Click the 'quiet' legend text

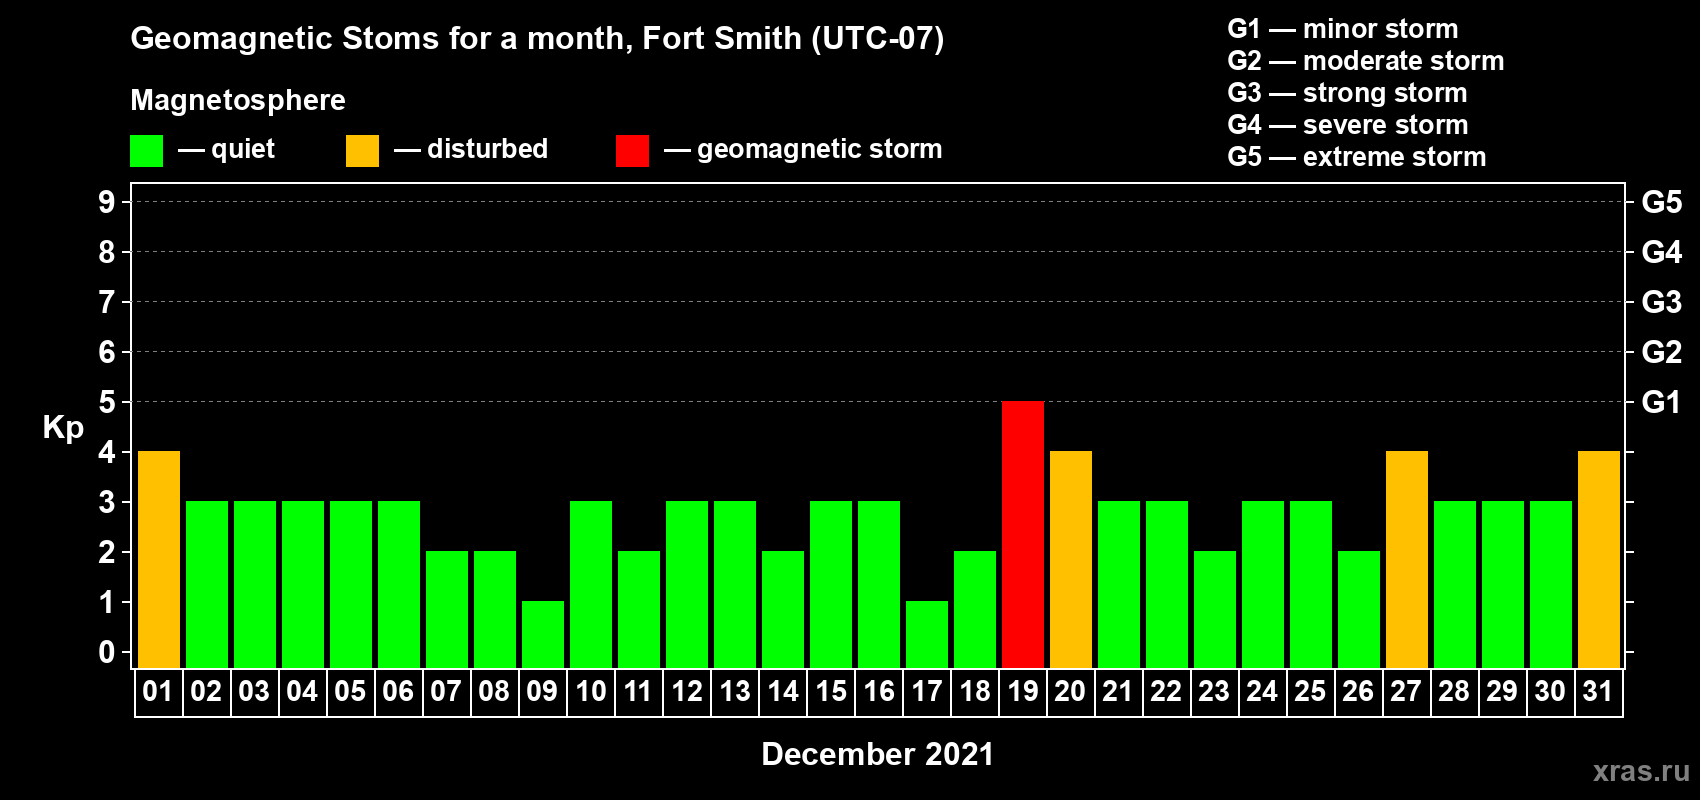243,150
